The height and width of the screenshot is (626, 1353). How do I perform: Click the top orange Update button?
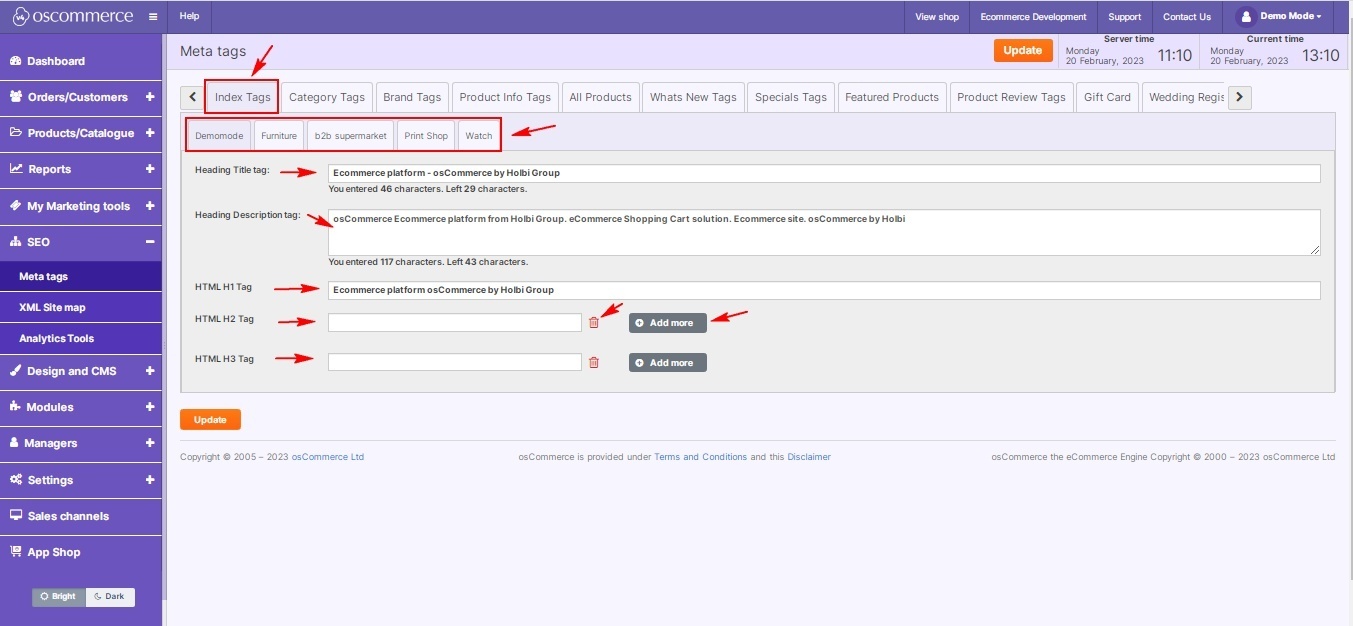1022,50
